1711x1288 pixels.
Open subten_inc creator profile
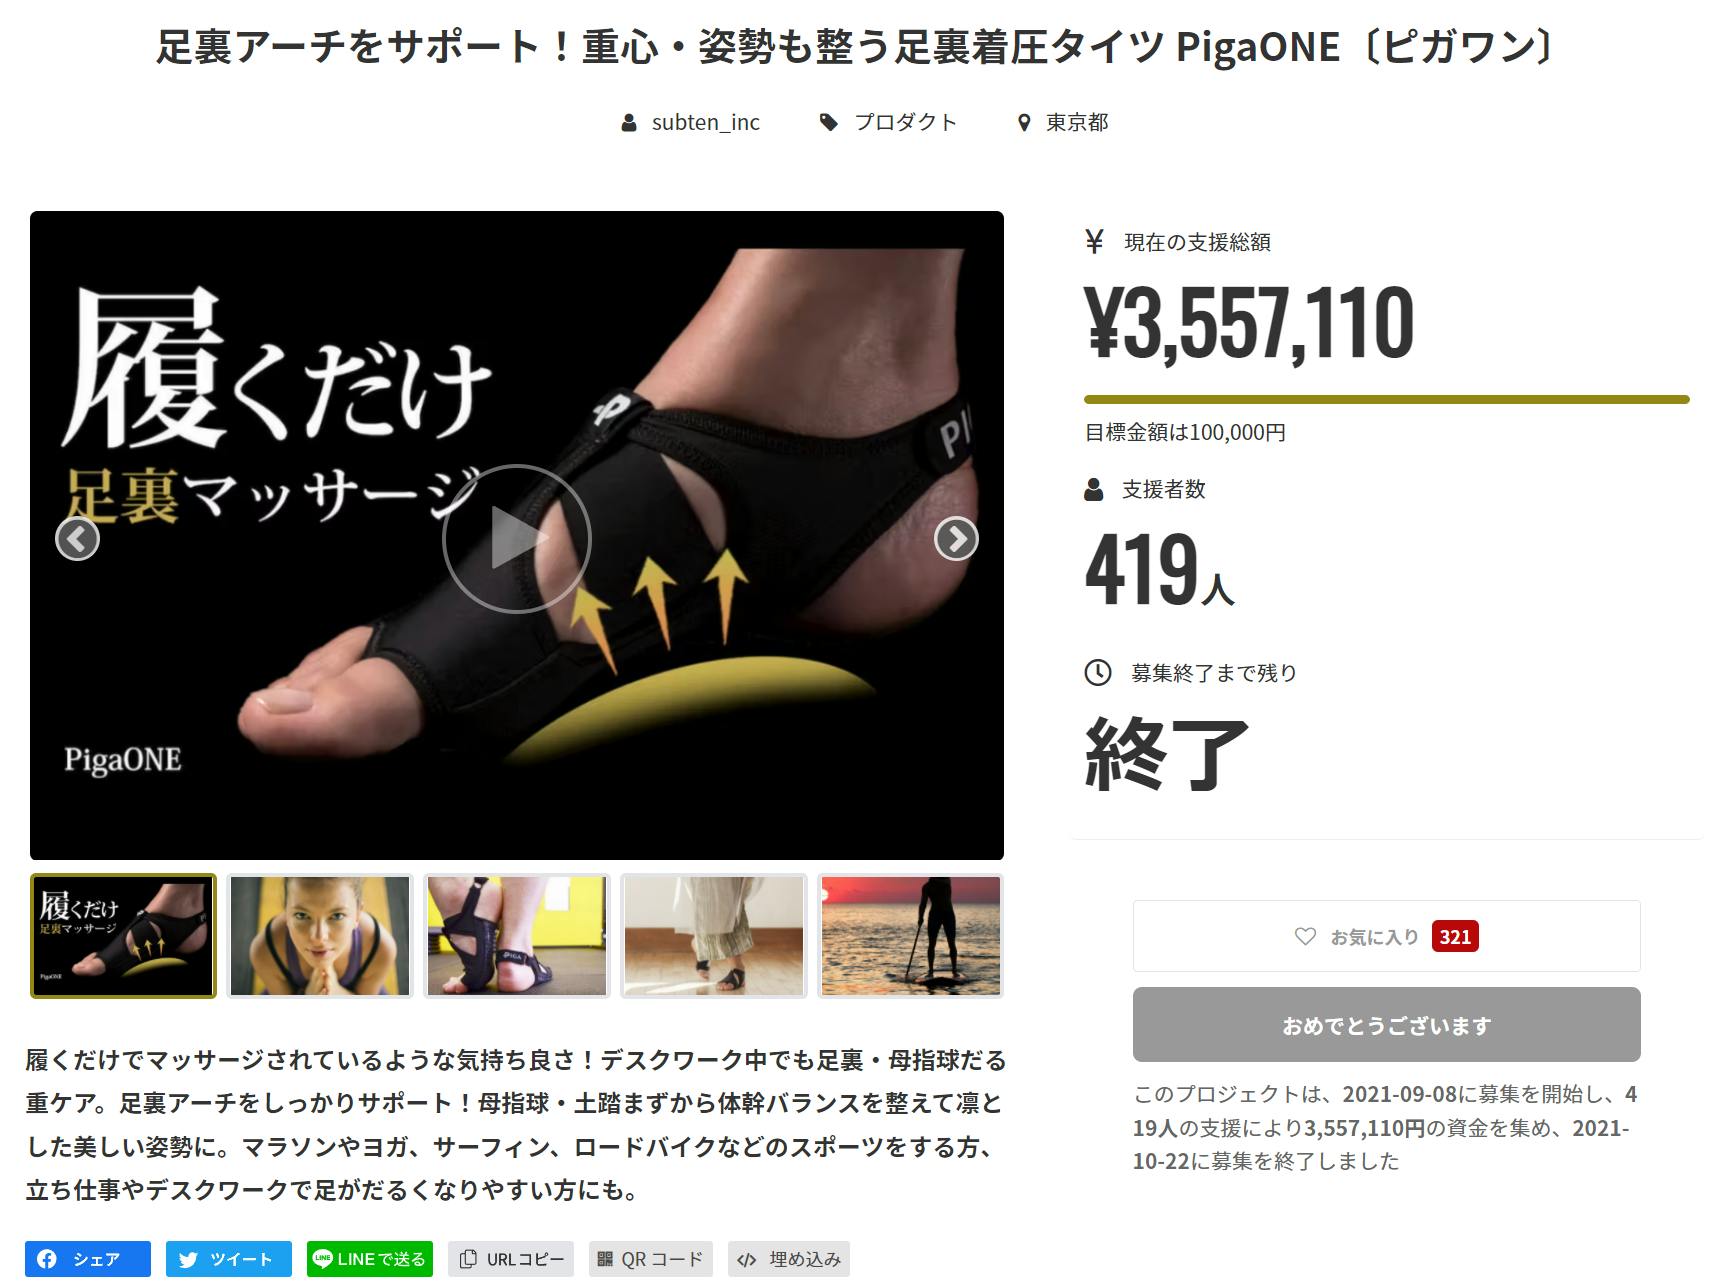point(705,122)
